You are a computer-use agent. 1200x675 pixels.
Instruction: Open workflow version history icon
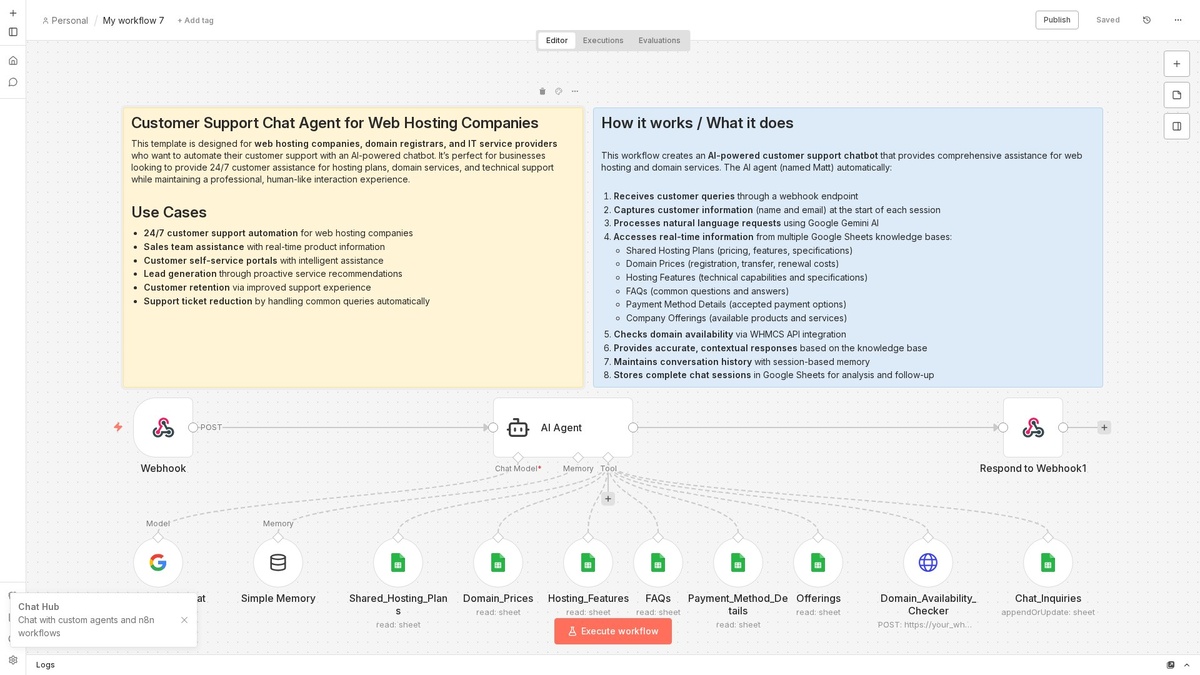pyautogui.click(x=1147, y=20)
